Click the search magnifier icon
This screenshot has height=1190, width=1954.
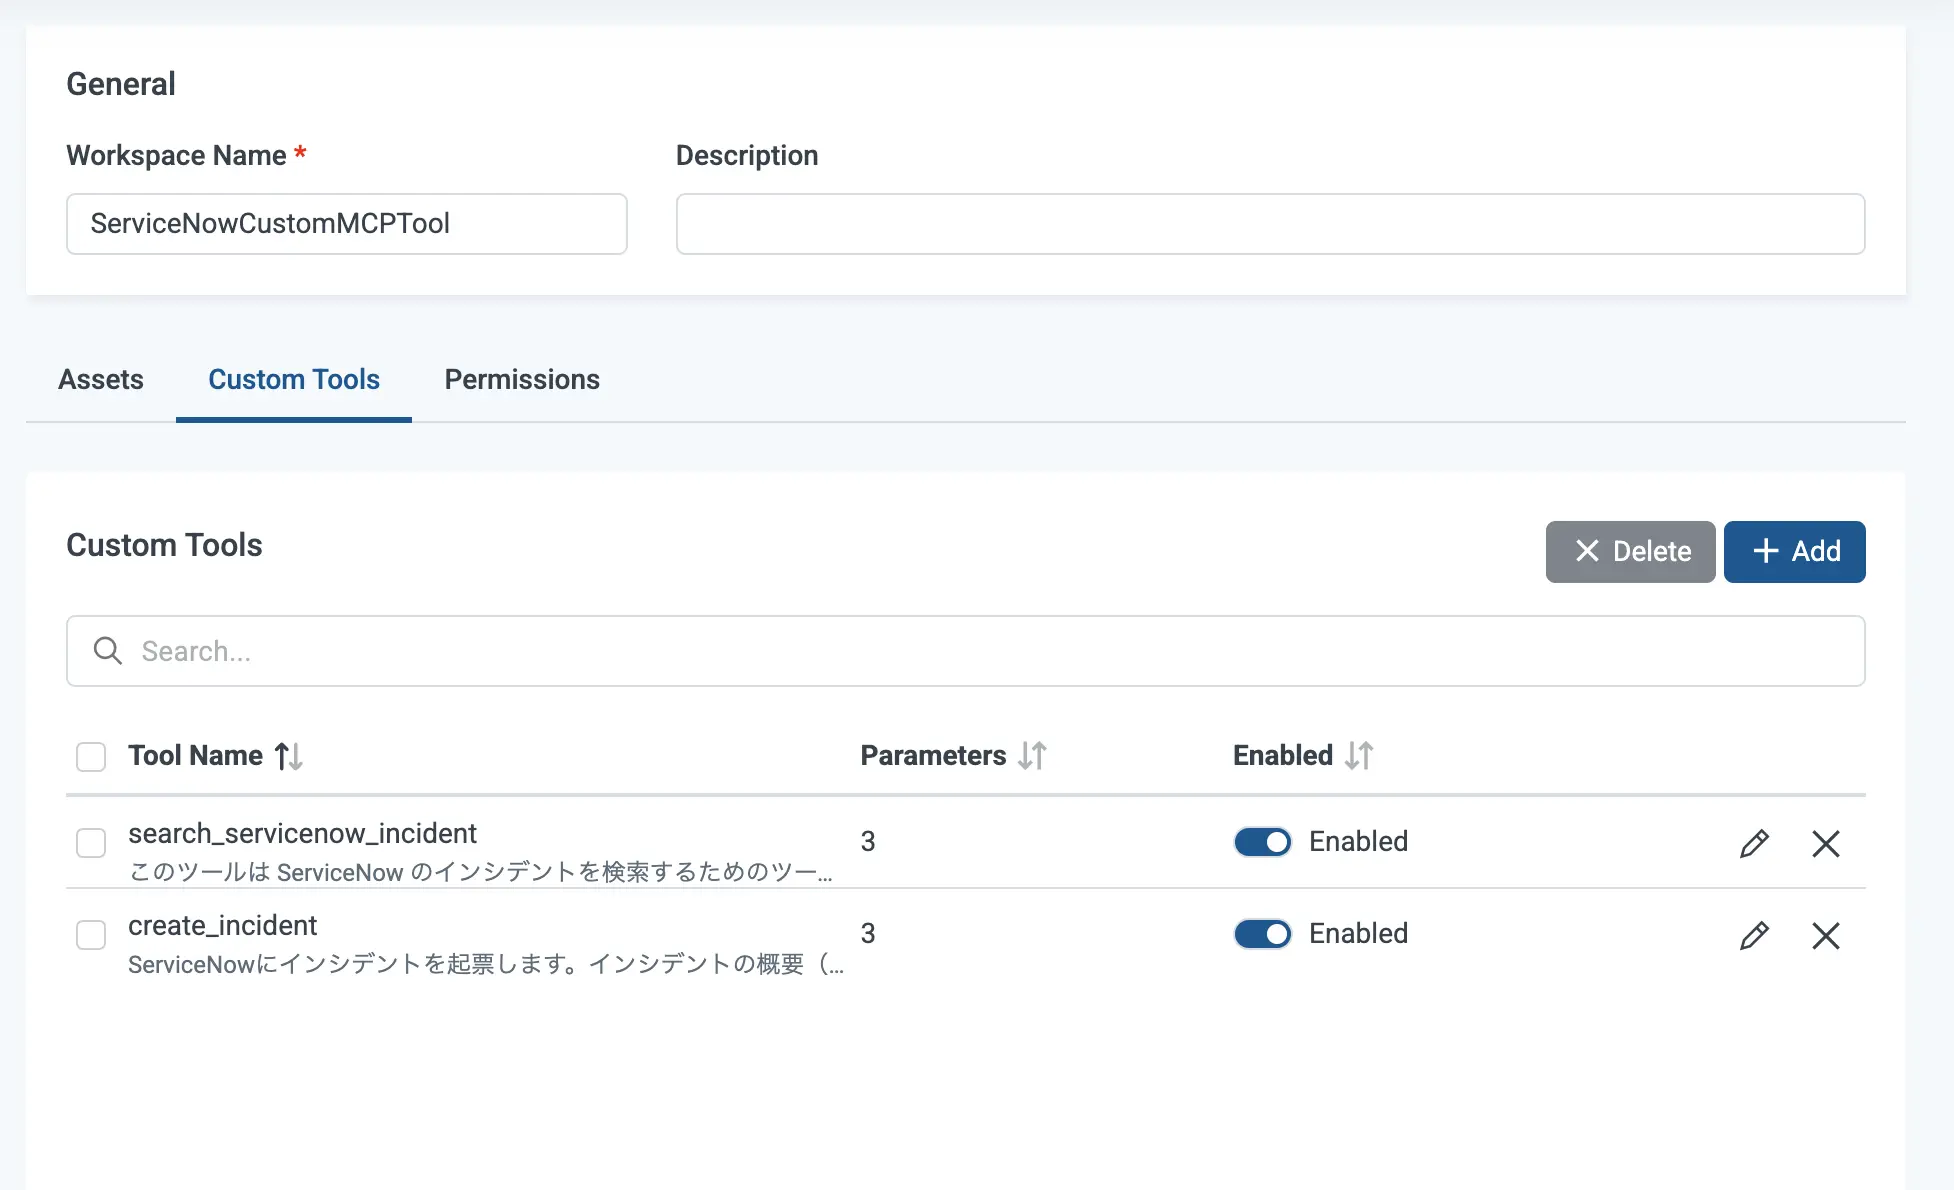pyautogui.click(x=108, y=651)
